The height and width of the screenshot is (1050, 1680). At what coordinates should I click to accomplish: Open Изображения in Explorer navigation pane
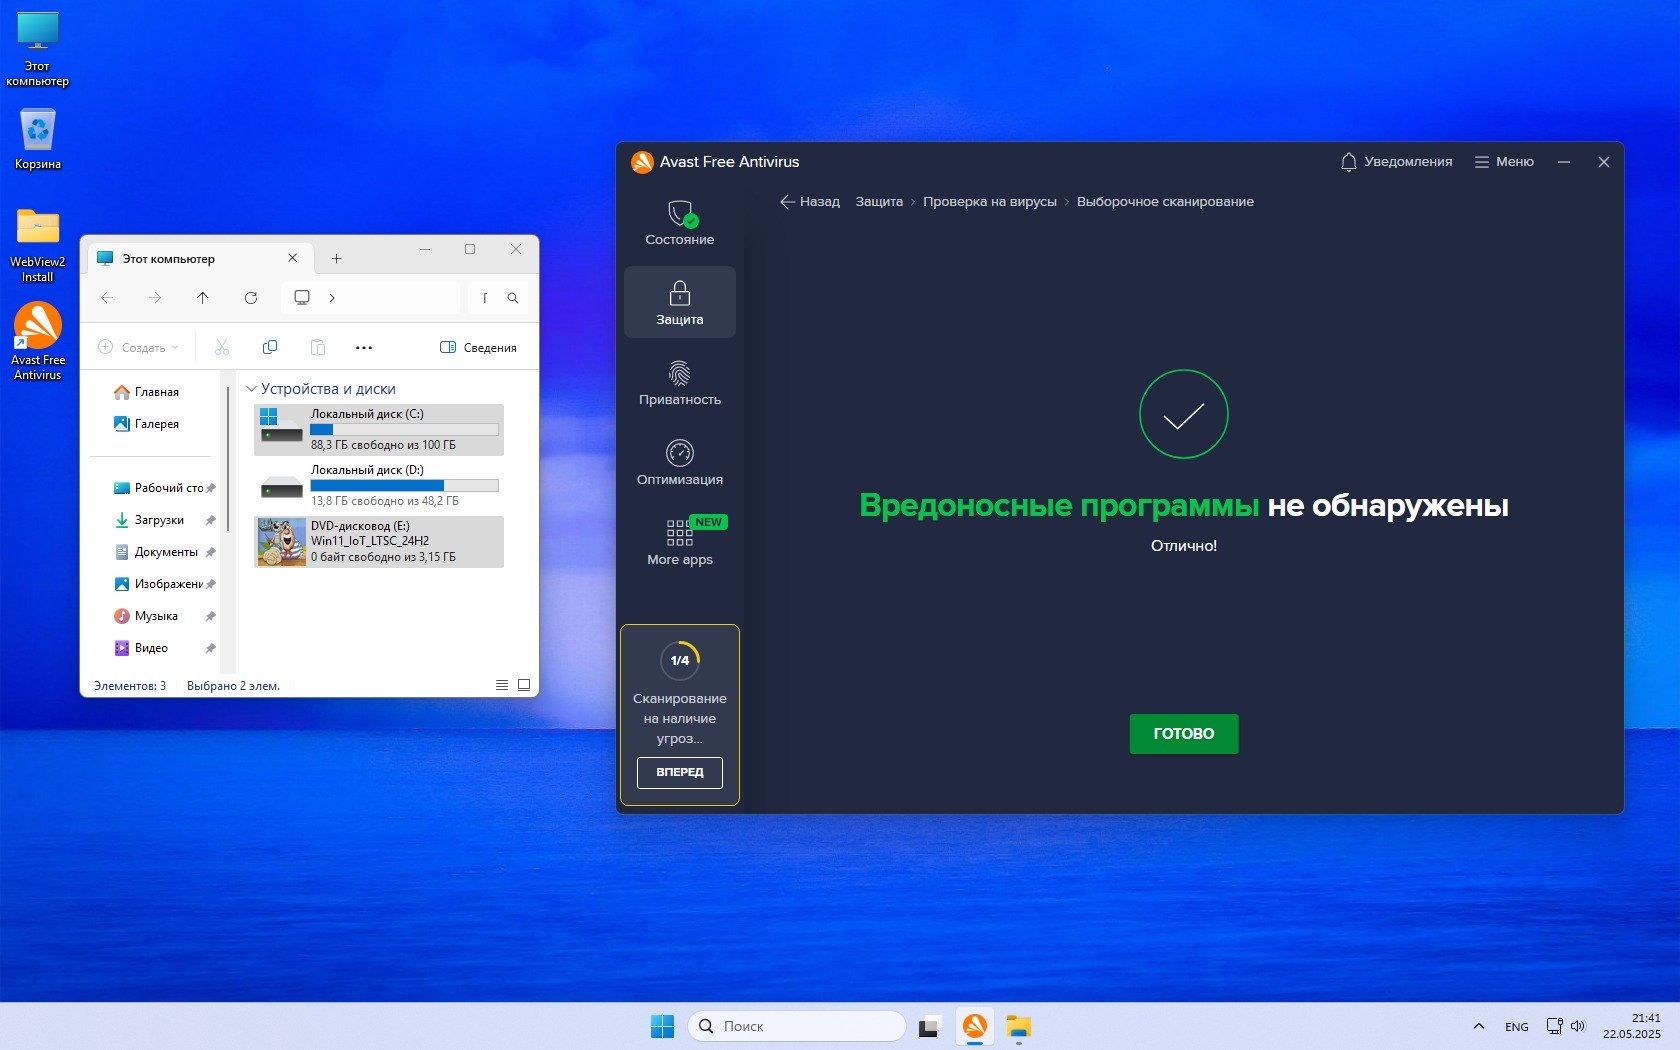point(164,584)
